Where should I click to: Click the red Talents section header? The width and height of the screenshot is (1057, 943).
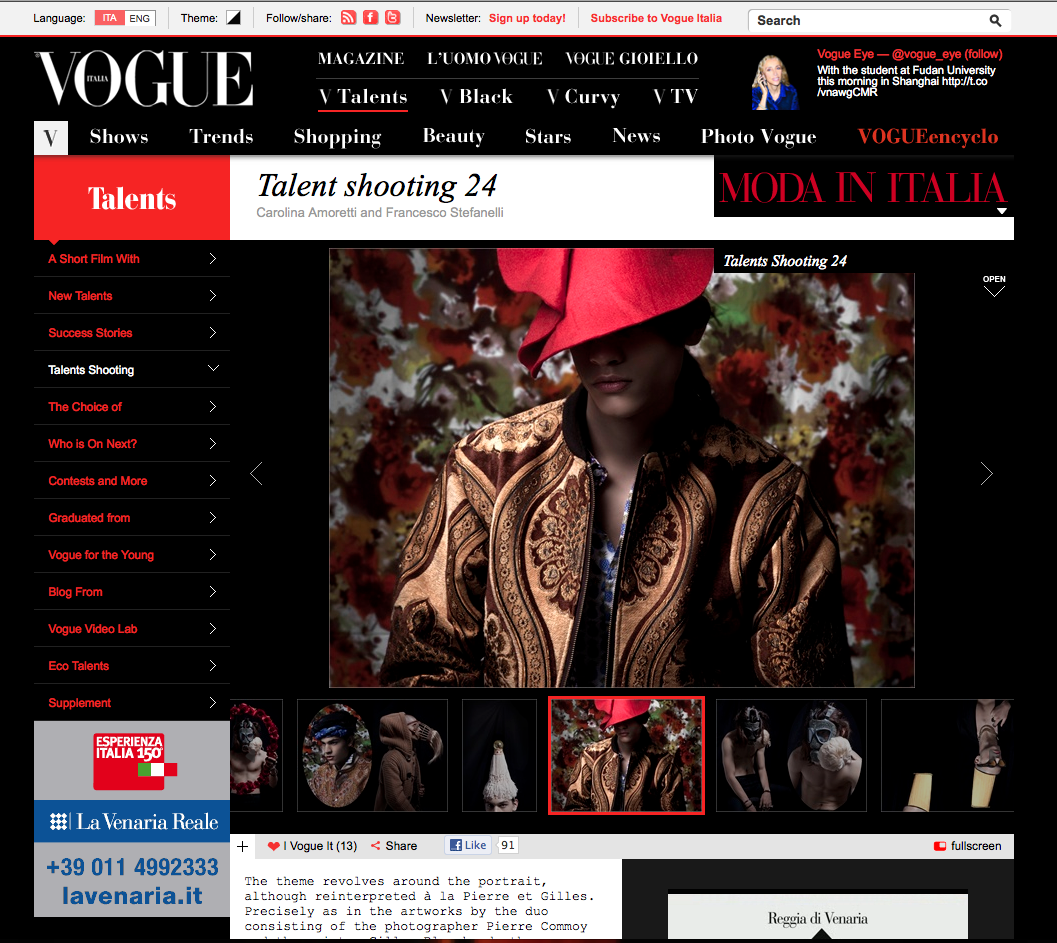click(x=132, y=198)
